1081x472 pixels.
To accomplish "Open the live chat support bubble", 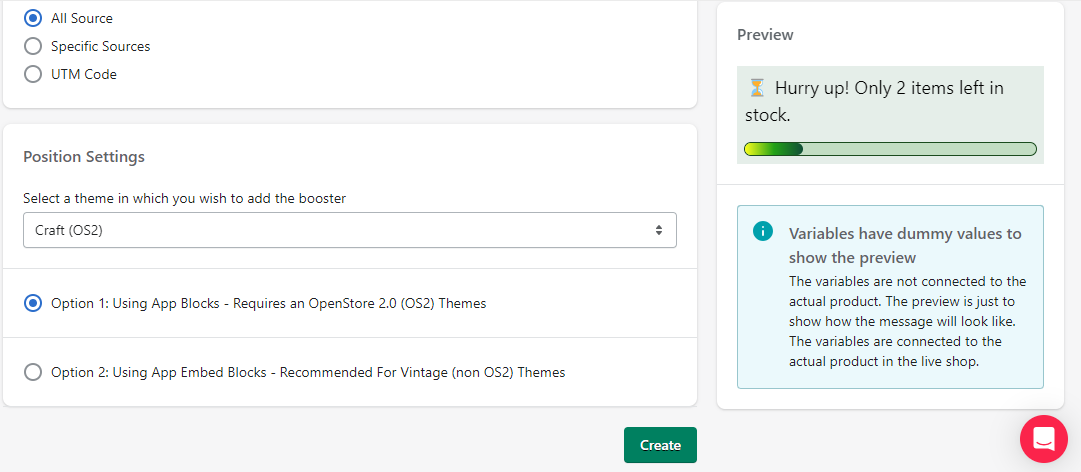I will tap(1044, 439).
